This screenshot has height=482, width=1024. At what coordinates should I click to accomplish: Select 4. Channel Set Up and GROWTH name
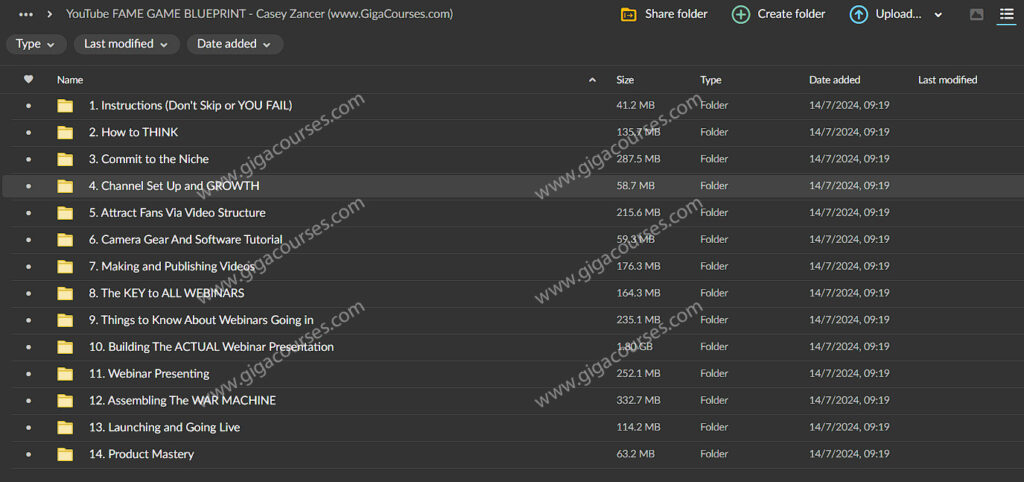click(174, 186)
